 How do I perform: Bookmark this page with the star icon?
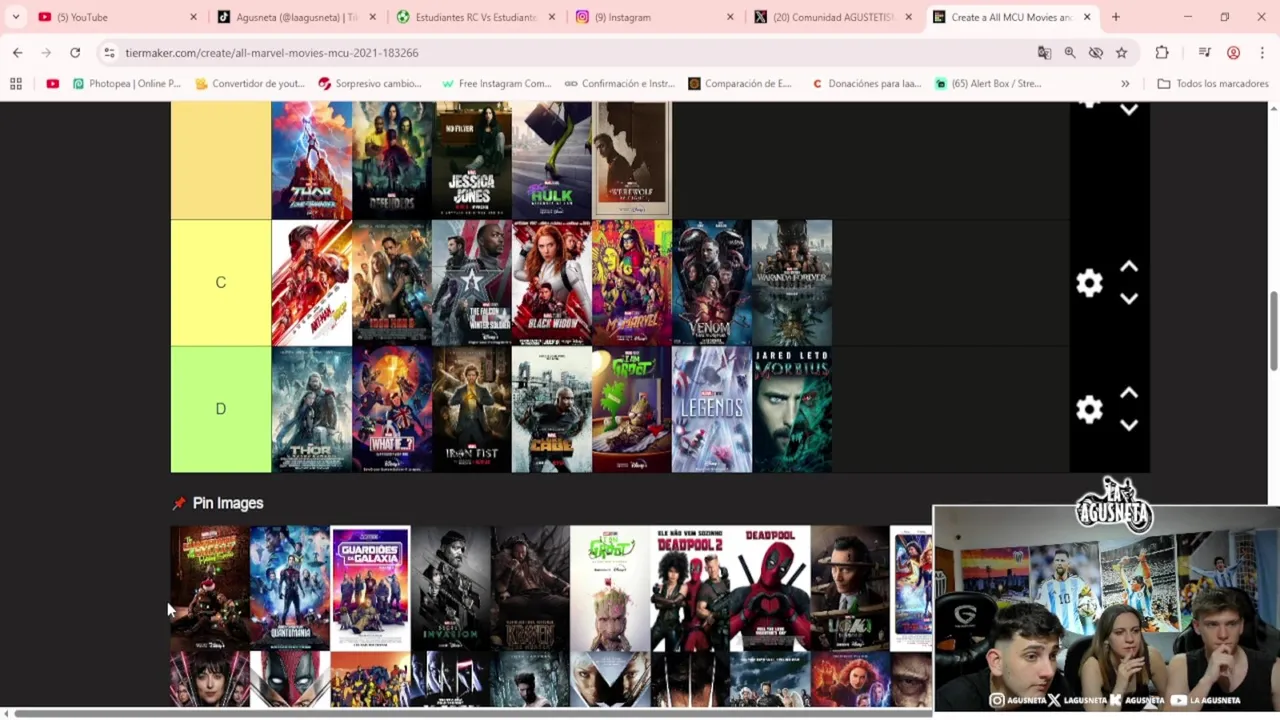1122,52
